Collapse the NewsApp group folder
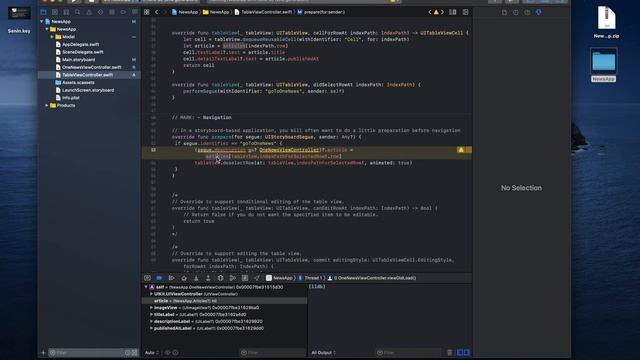The image size is (640, 360). pyautogui.click(x=47, y=29)
